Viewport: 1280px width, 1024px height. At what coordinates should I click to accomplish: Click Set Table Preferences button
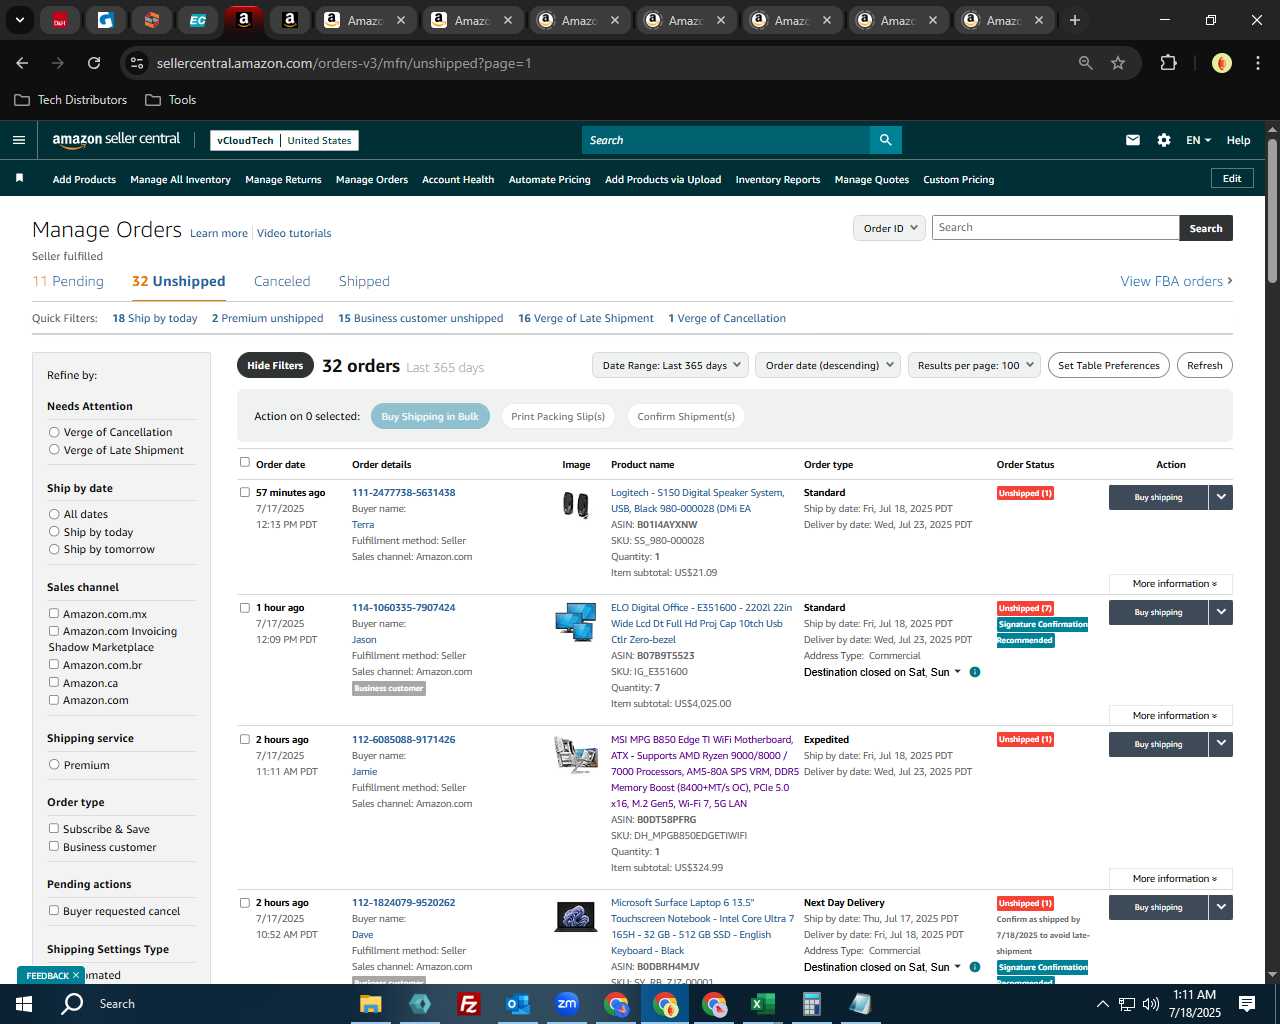[1109, 365]
